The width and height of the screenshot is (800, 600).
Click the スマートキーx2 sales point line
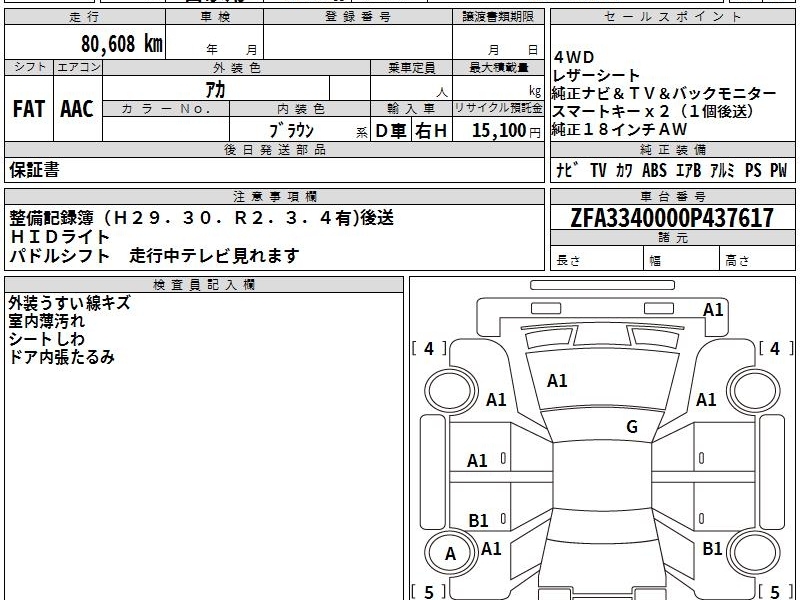pos(653,111)
